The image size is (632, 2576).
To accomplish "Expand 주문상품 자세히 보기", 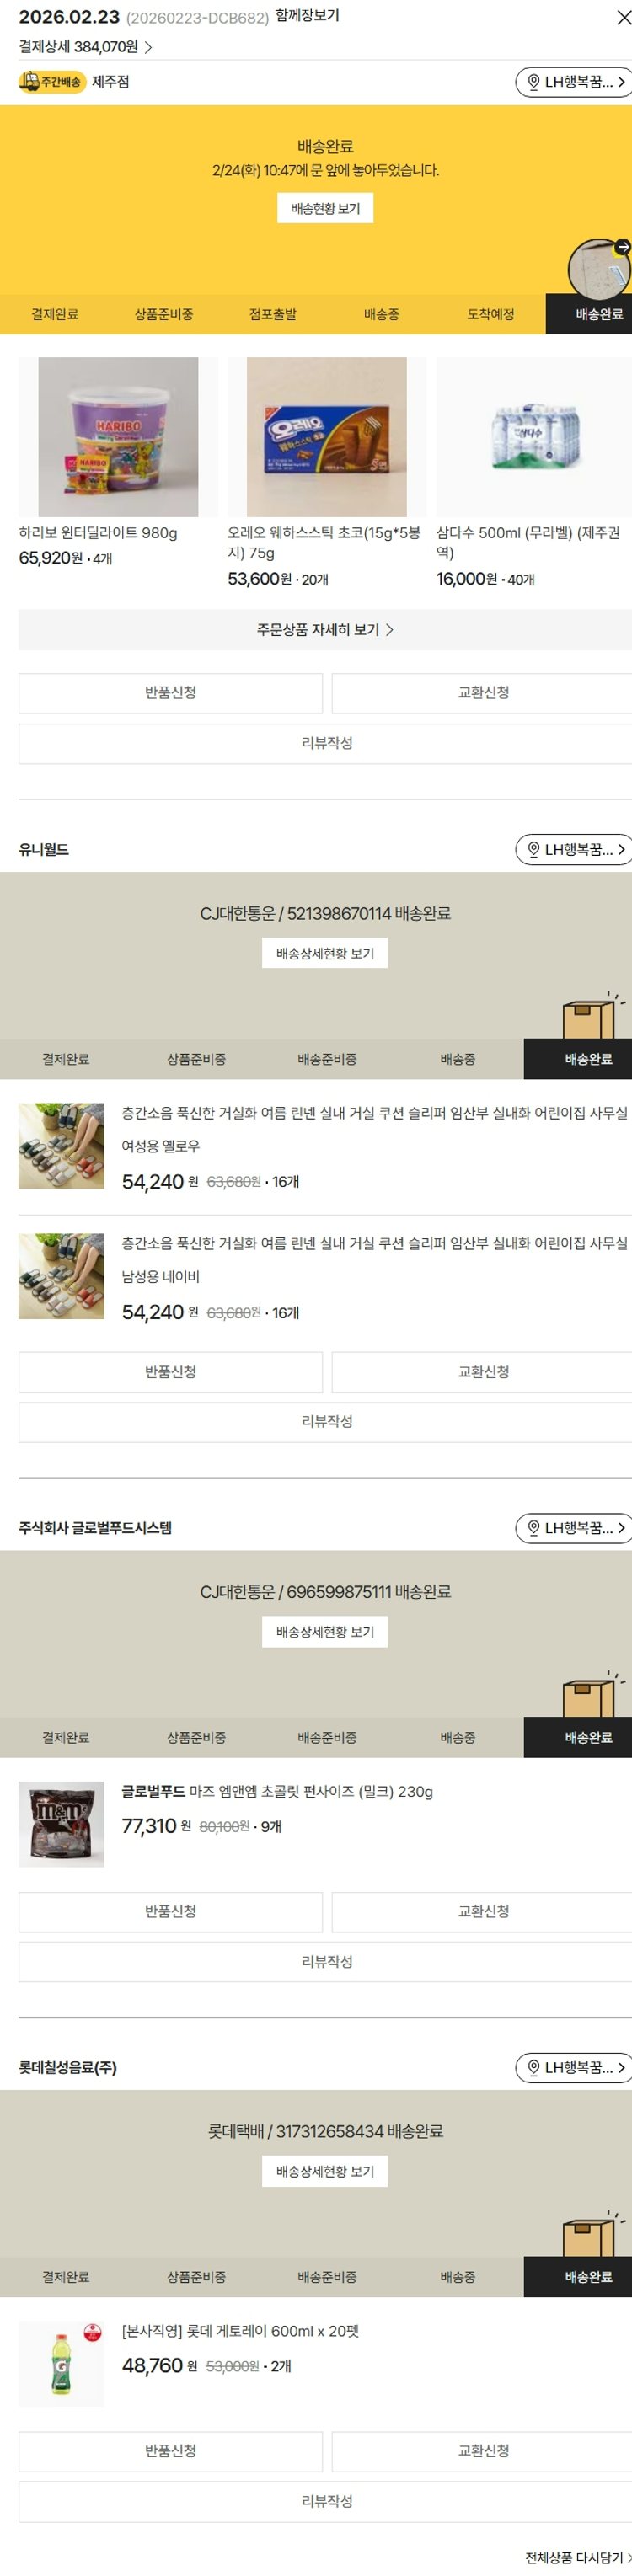I will [x=325, y=630].
